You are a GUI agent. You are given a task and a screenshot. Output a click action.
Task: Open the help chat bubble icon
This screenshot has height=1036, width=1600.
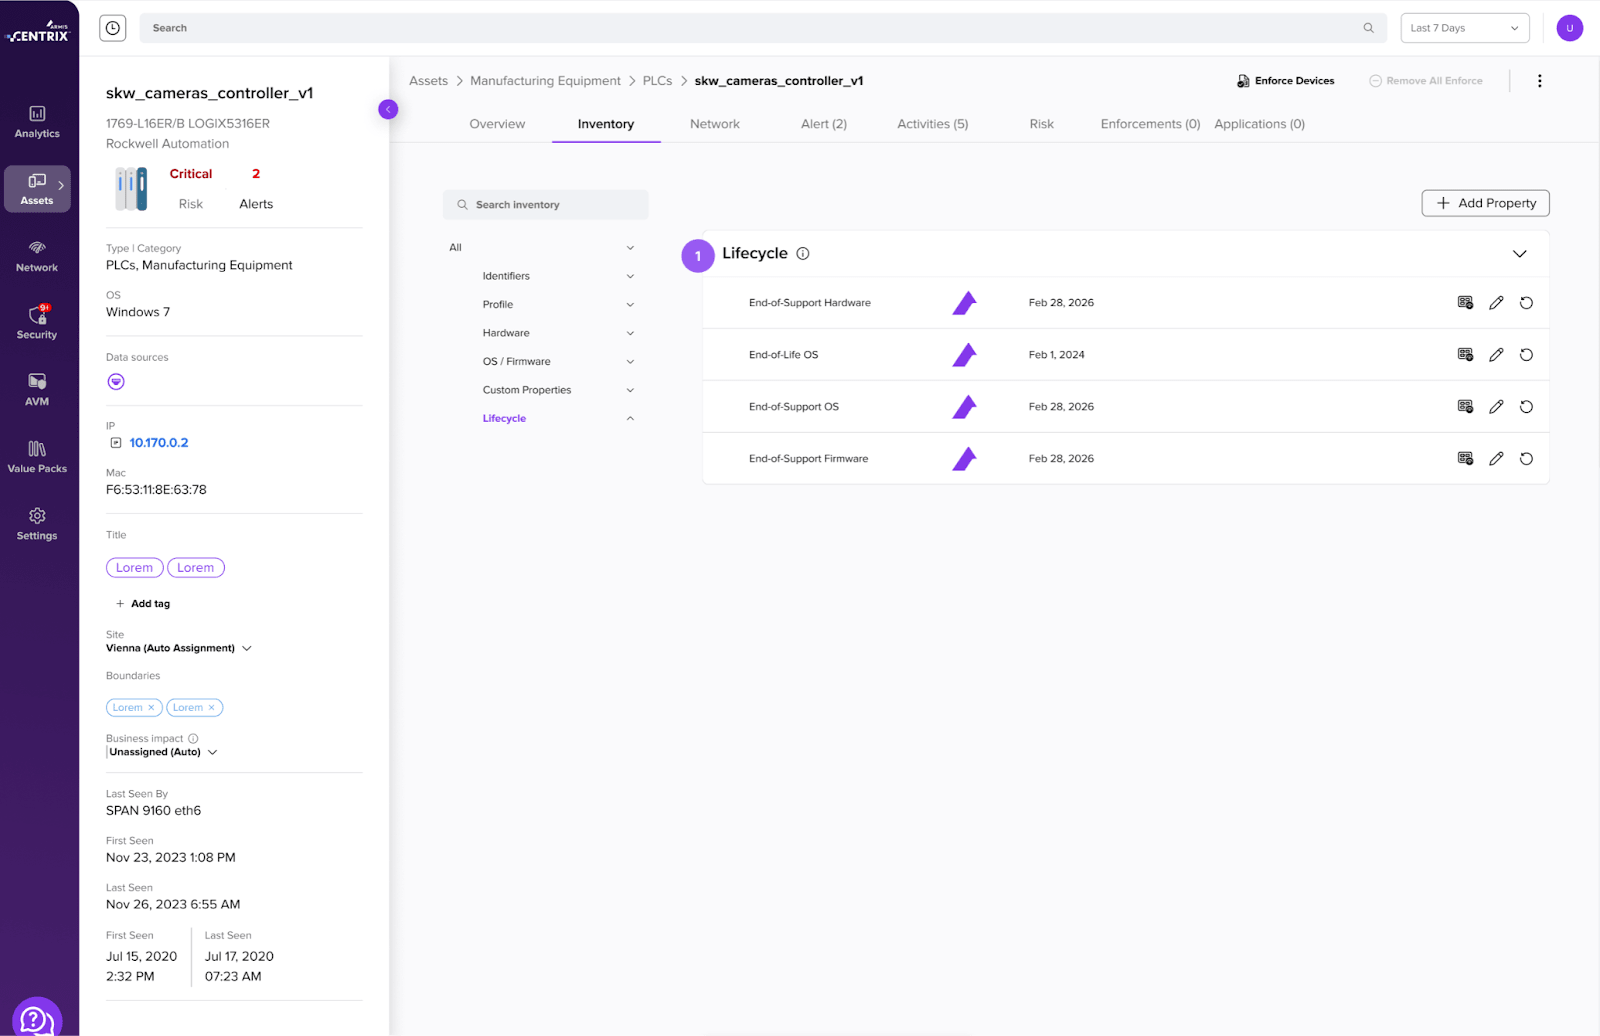click(x=37, y=1018)
